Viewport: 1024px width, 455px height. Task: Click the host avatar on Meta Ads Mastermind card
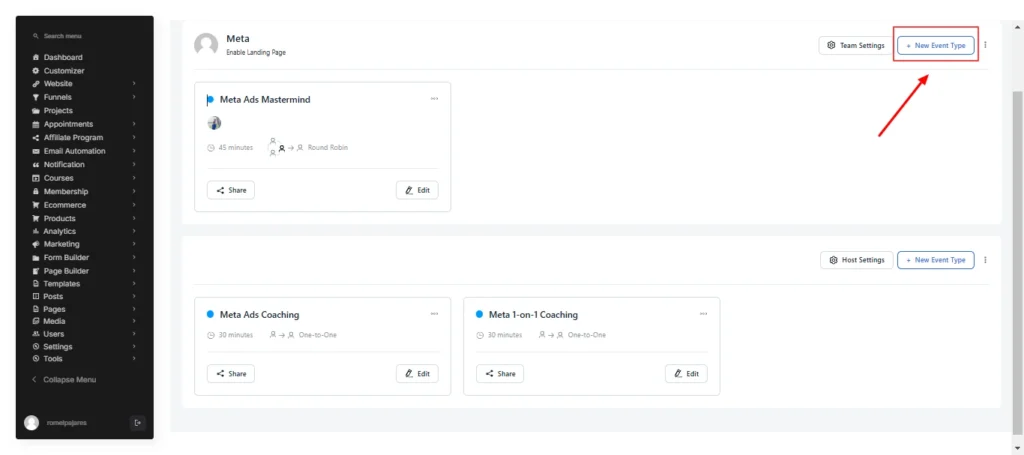coord(214,123)
